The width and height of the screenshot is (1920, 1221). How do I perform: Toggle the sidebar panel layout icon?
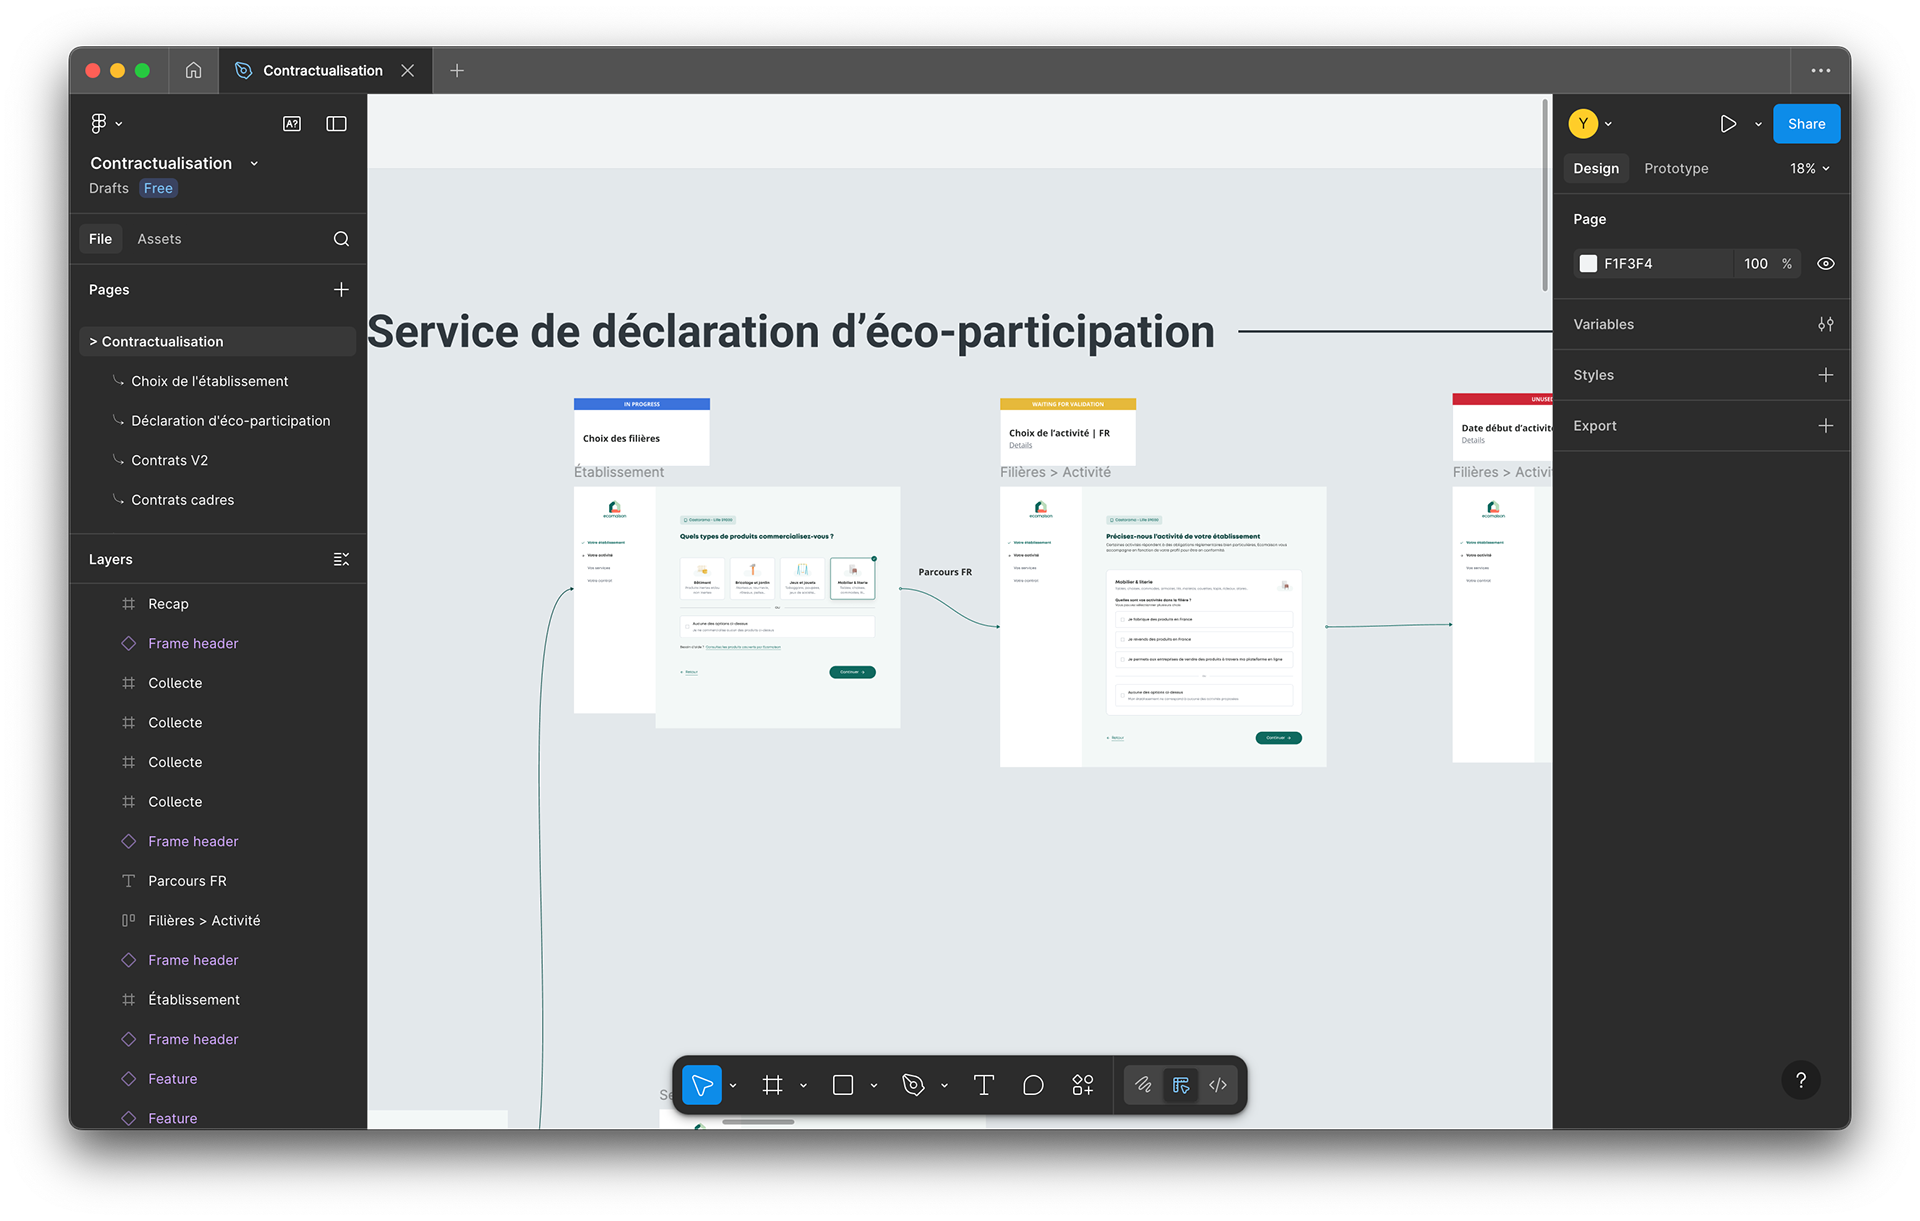336,124
